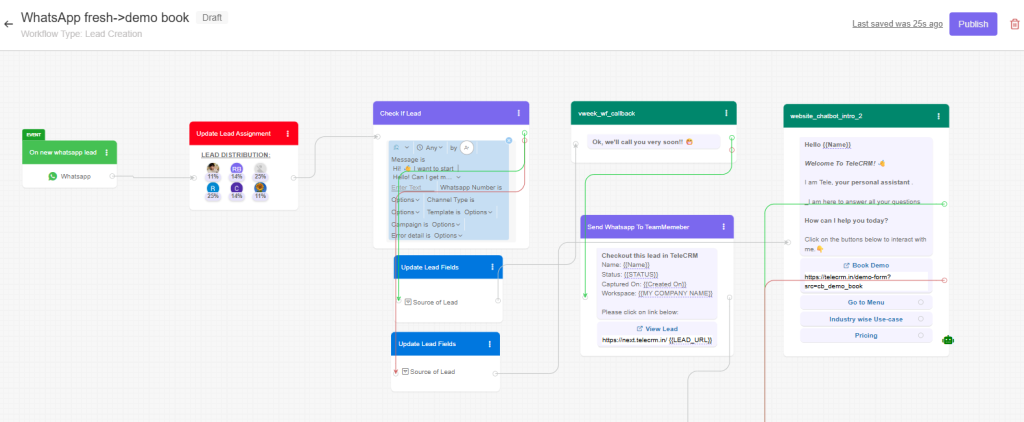Viewport: 1024px width, 422px height.
Task: Open 'vweek_wf_callback' node three-dot menu
Action: click(726, 113)
